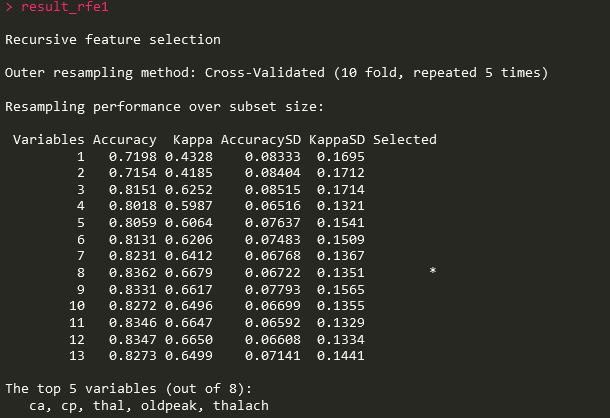Viewport: 610px width, 418px height.
Task: Click the Selected column header
Action: point(405,139)
